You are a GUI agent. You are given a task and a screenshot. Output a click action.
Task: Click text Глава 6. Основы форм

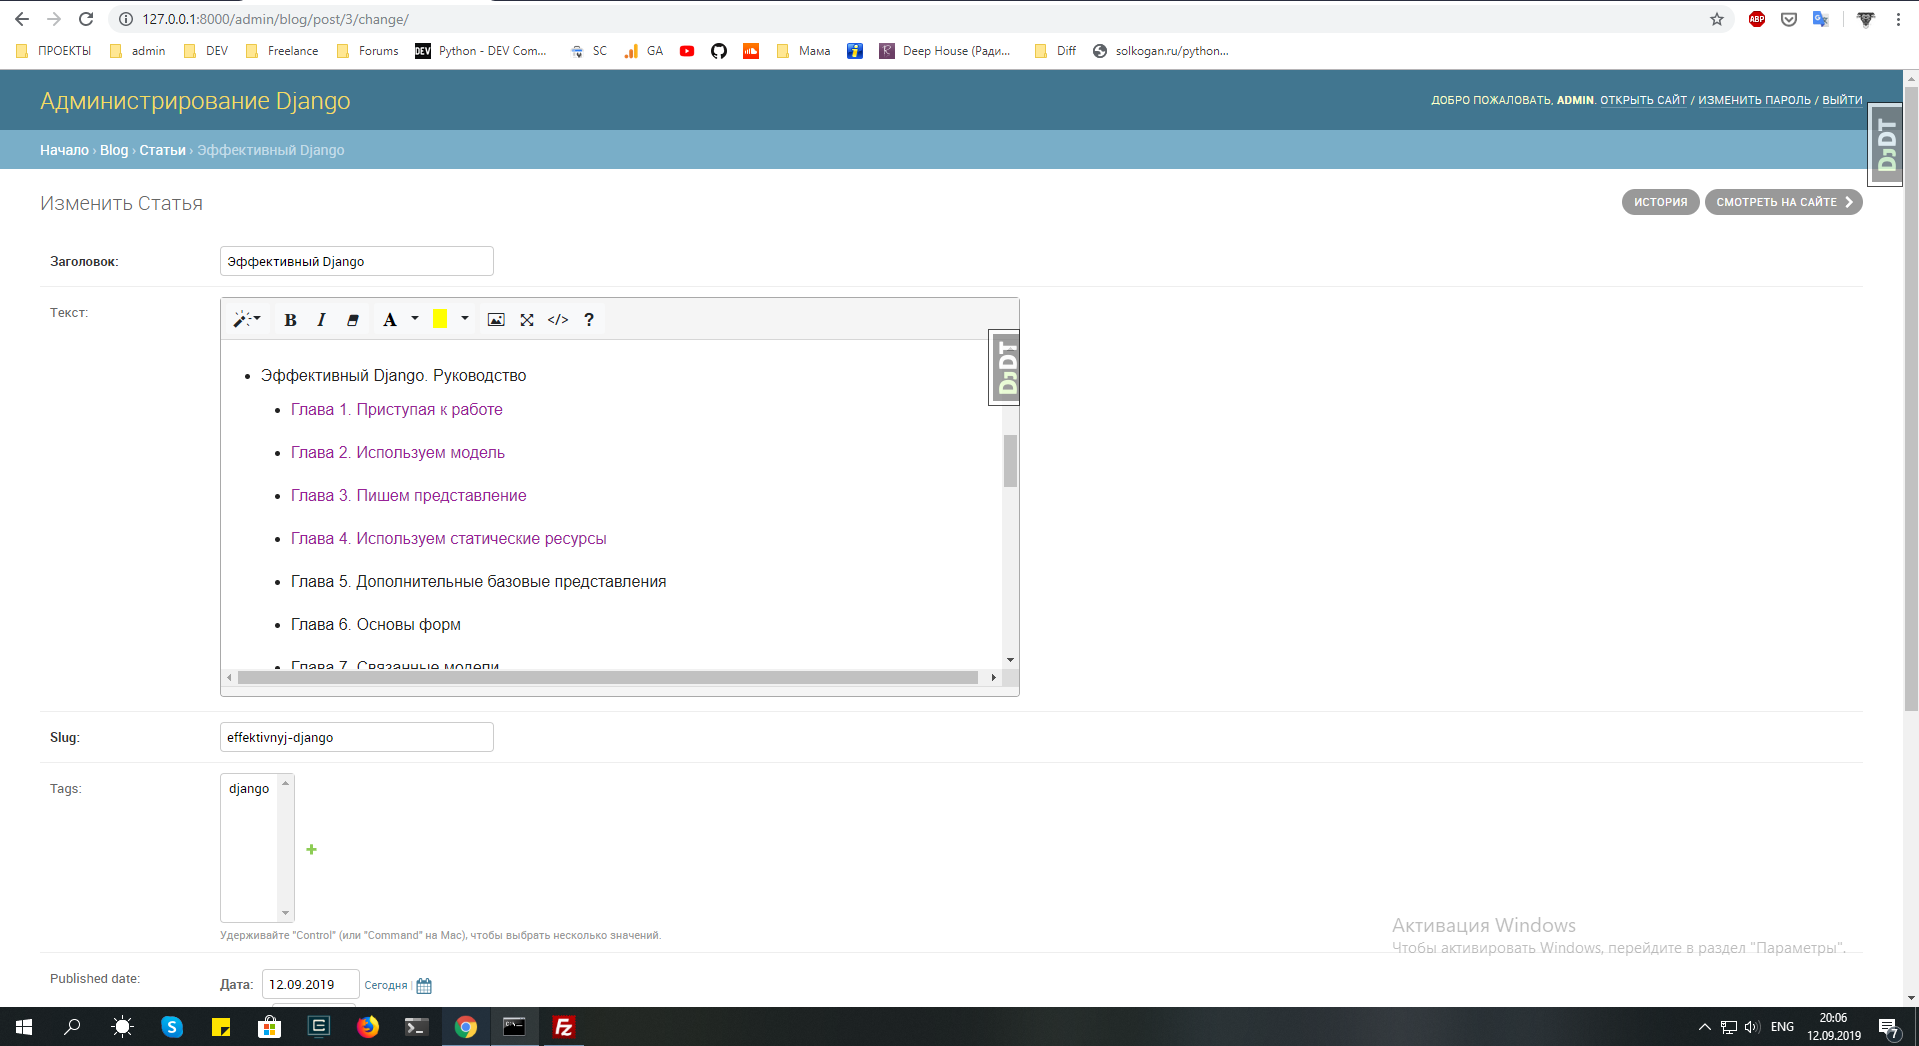376,624
